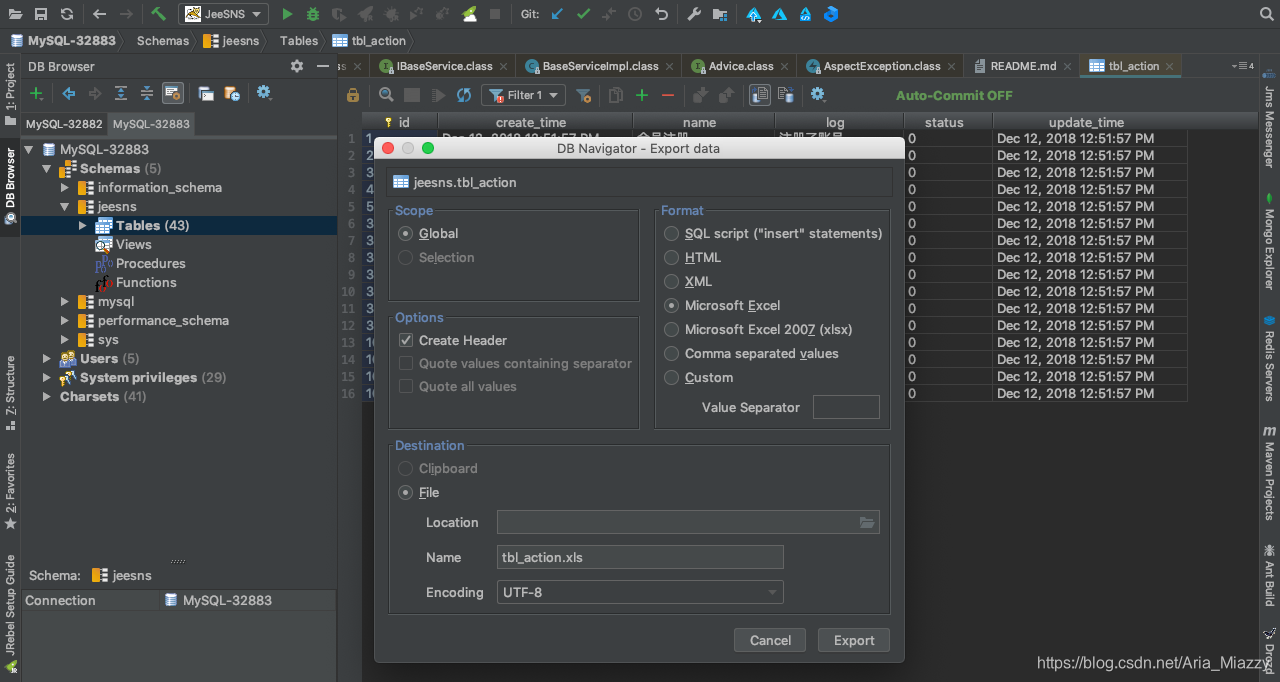Click the Build project hammer icon
This screenshot has width=1280, height=682.
coord(158,14)
